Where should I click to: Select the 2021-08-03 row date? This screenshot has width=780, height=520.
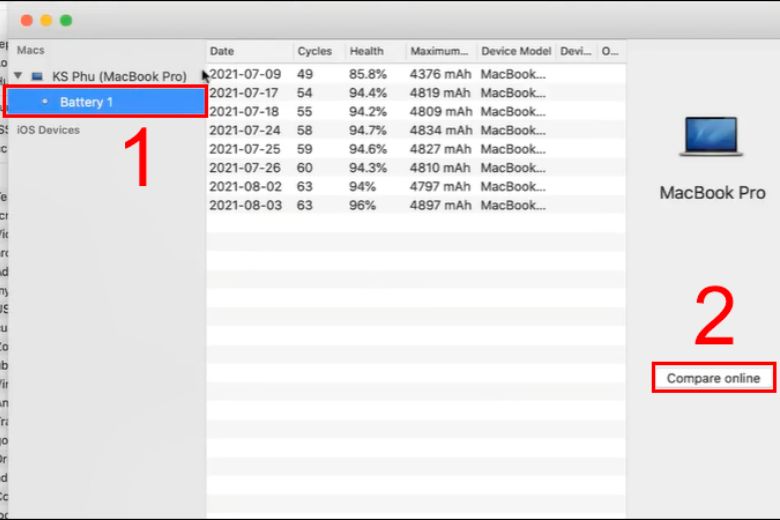pyautogui.click(x=245, y=205)
